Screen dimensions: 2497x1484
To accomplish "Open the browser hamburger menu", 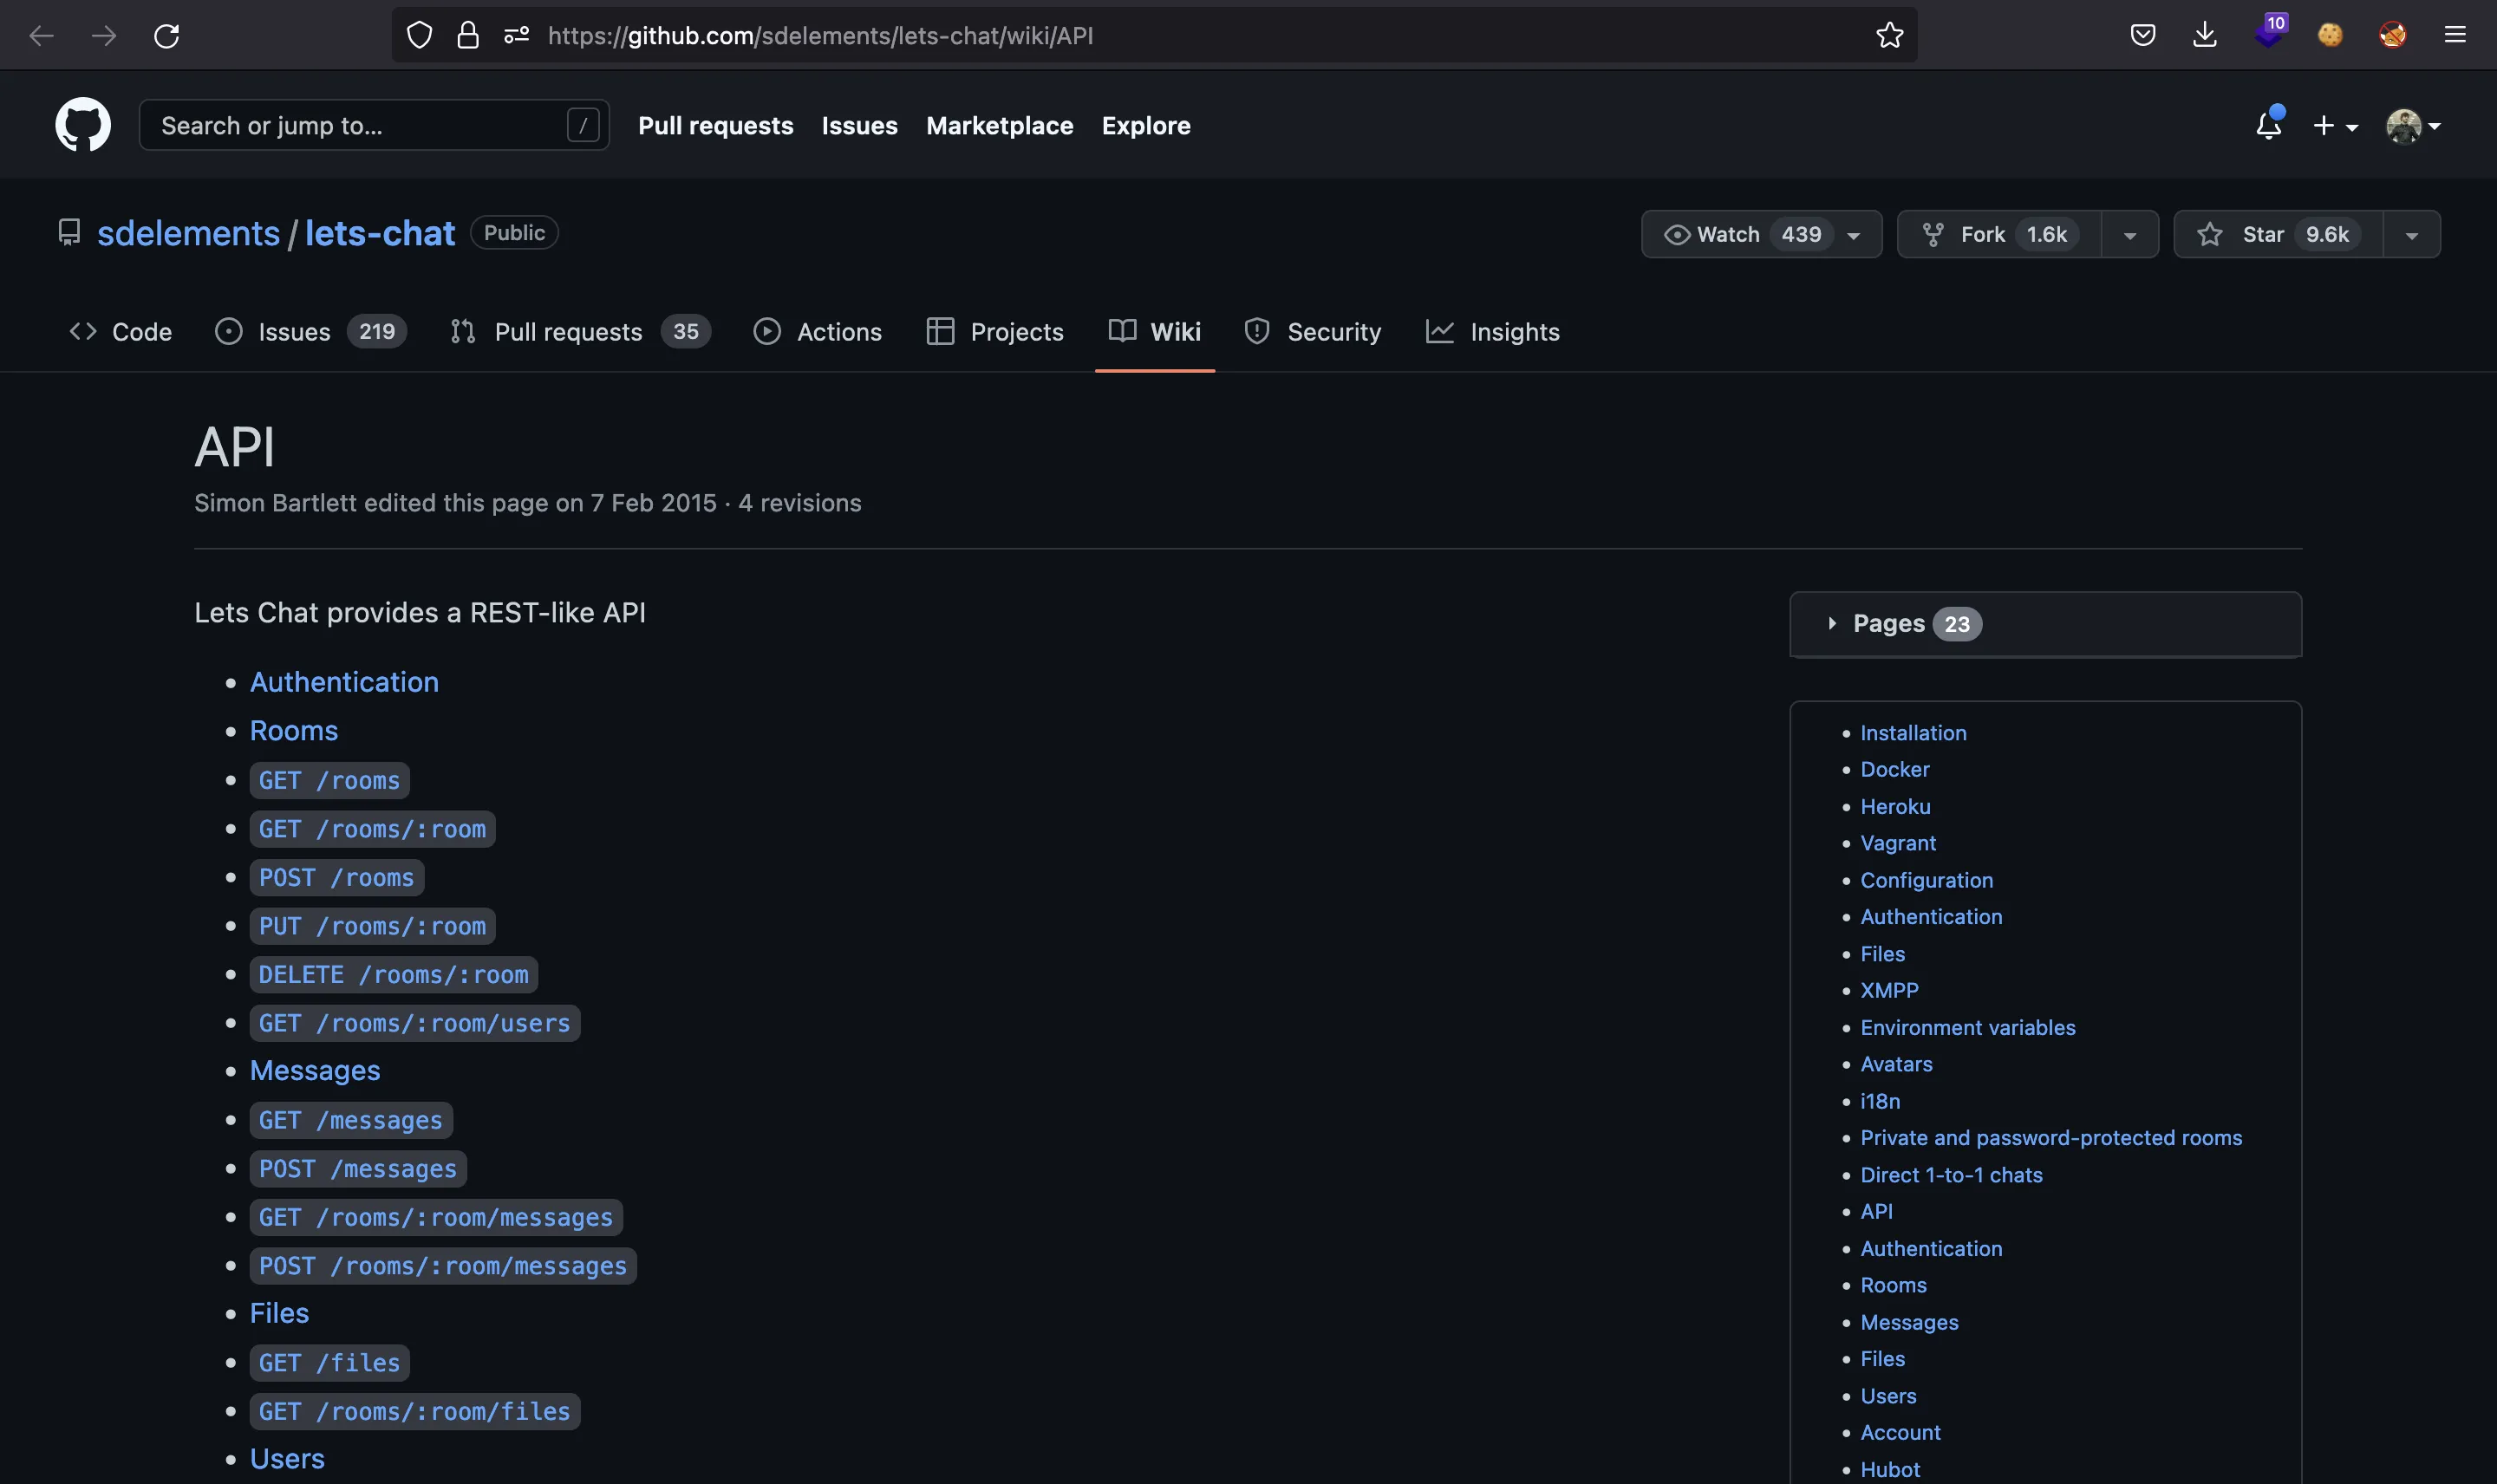I will click(2455, 36).
